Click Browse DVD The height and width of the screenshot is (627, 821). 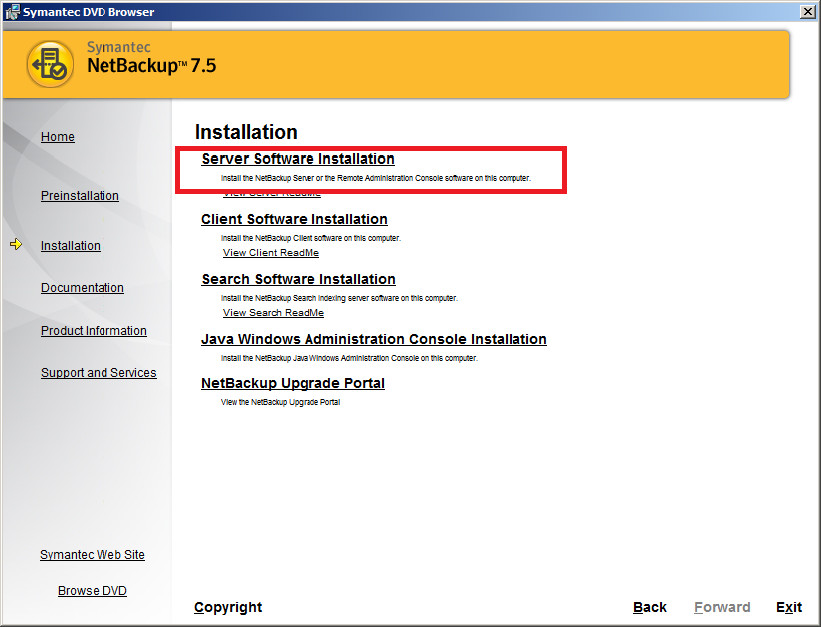[92, 591]
